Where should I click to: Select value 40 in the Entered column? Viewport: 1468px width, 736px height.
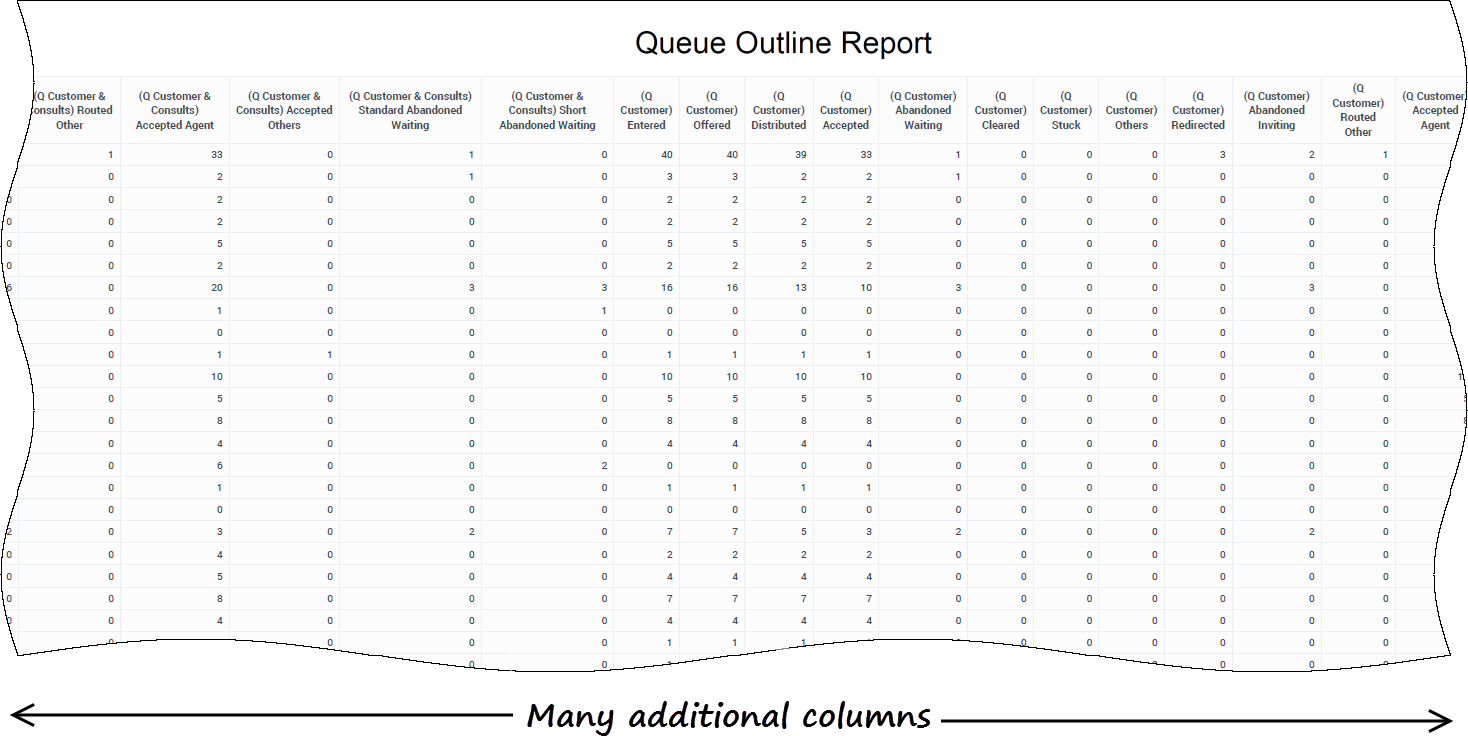pyautogui.click(x=667, y=155)
